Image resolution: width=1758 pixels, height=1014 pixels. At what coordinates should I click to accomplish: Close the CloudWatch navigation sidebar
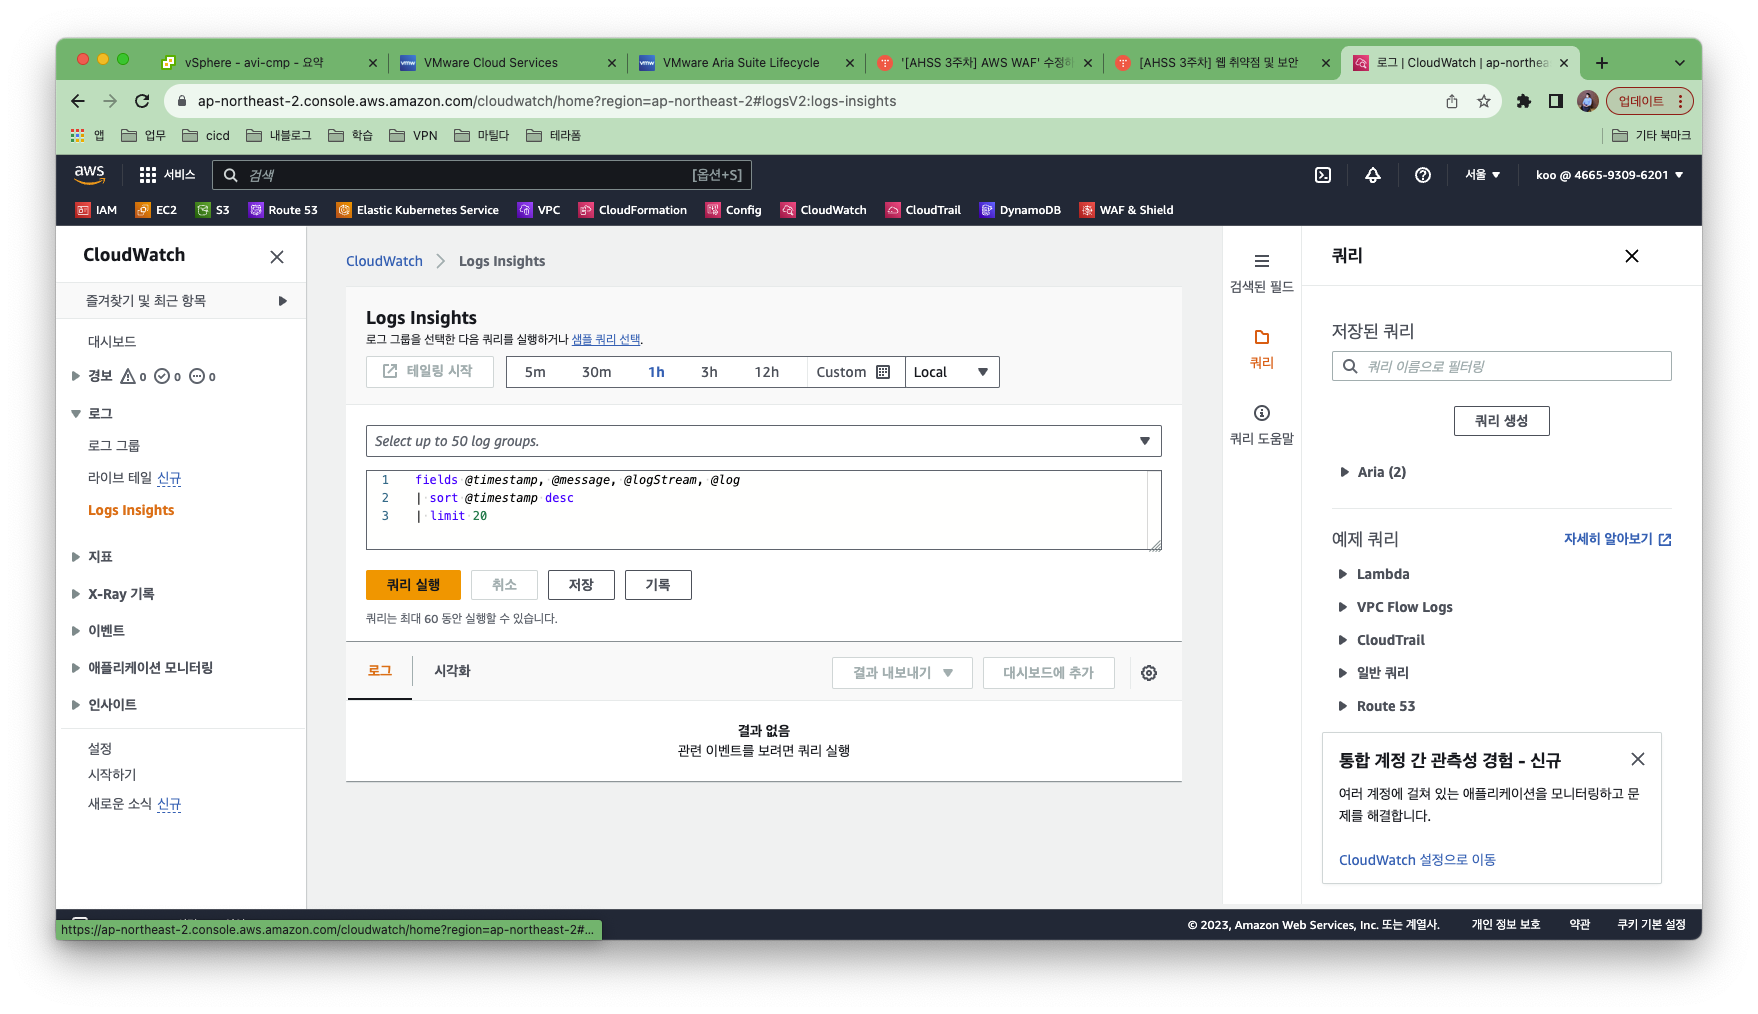click(x=277, y=257)
